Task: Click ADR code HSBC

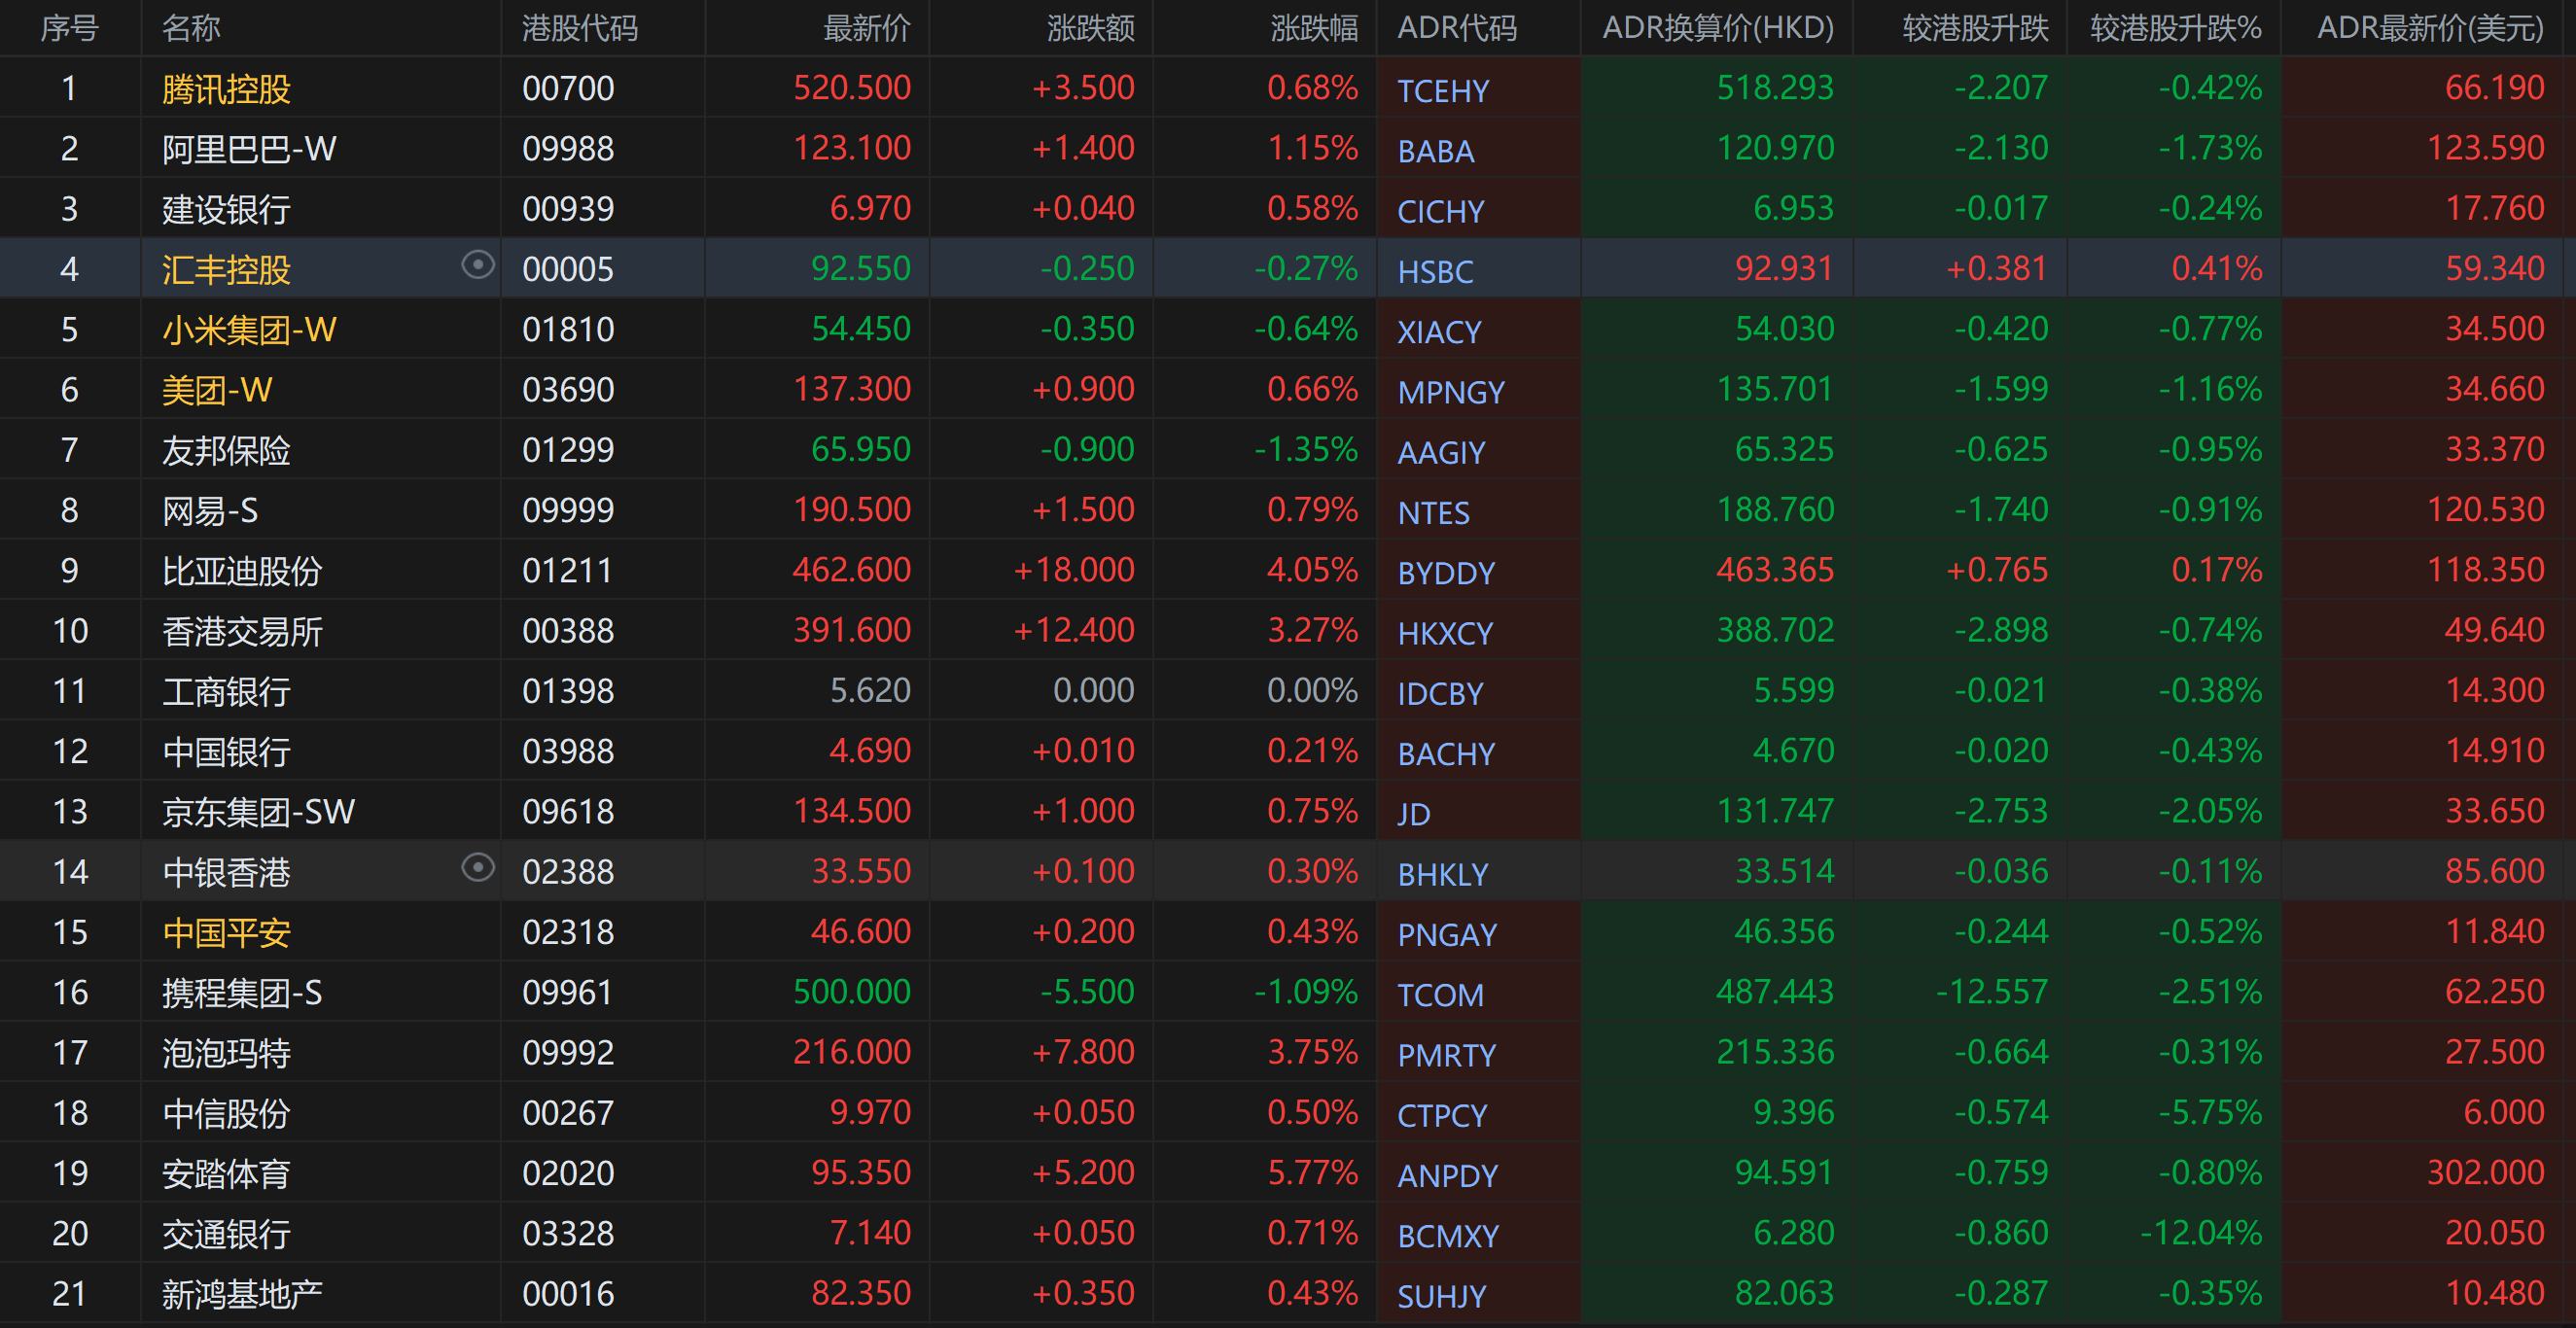Action: [x=1435, y=271]
